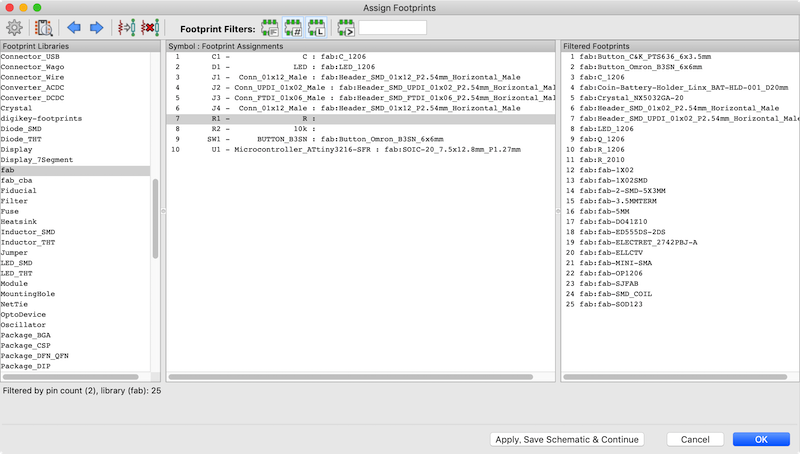Open footprint library table settings gear
Viewport: 800px width, 454px height.
(x=14, y=28)
